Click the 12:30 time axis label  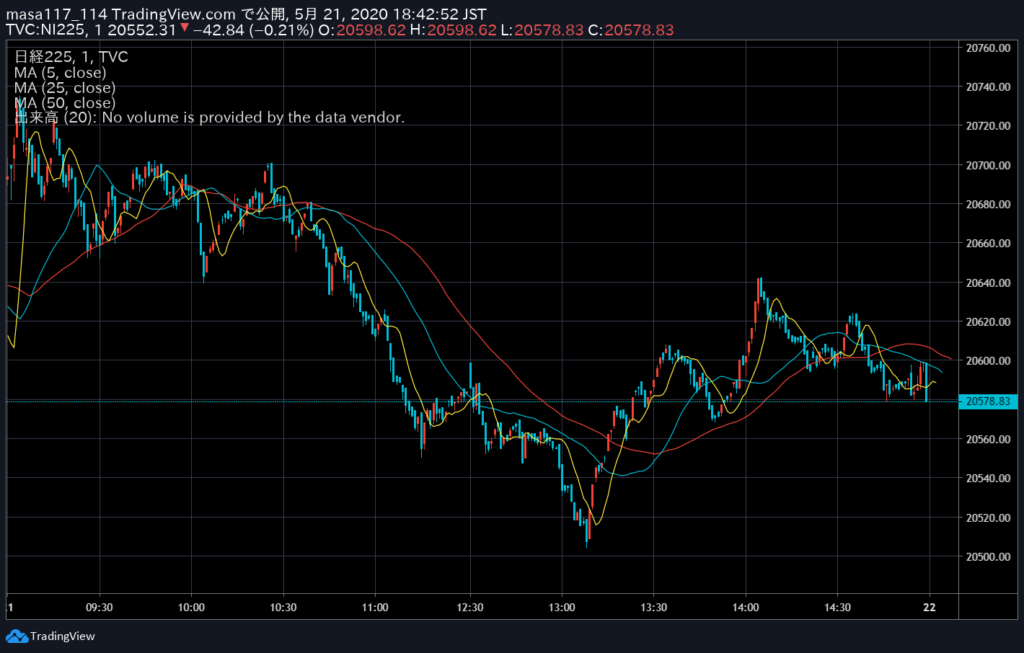(470, 607)
